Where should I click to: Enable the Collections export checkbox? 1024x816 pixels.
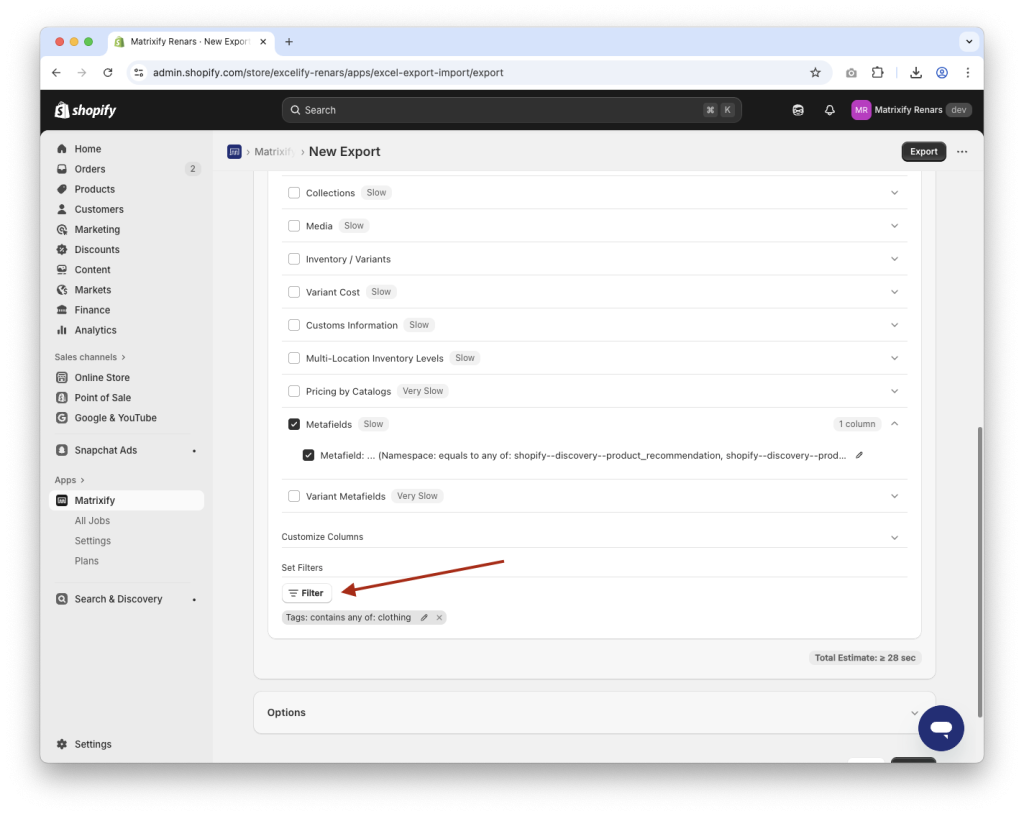293,192
